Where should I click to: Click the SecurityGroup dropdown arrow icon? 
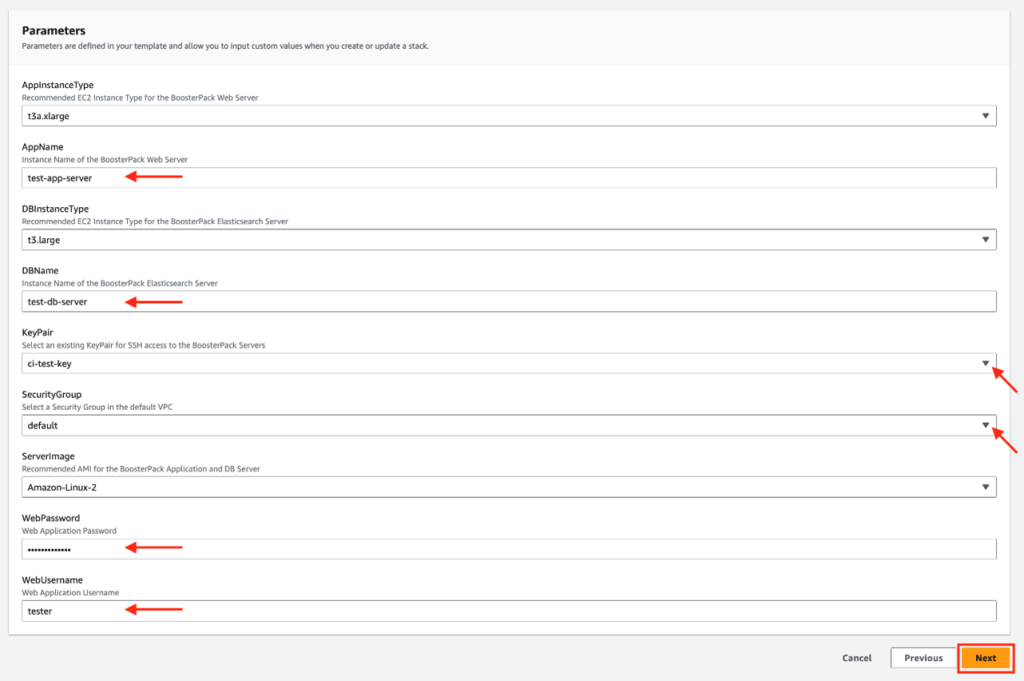(x=985, y=425)
